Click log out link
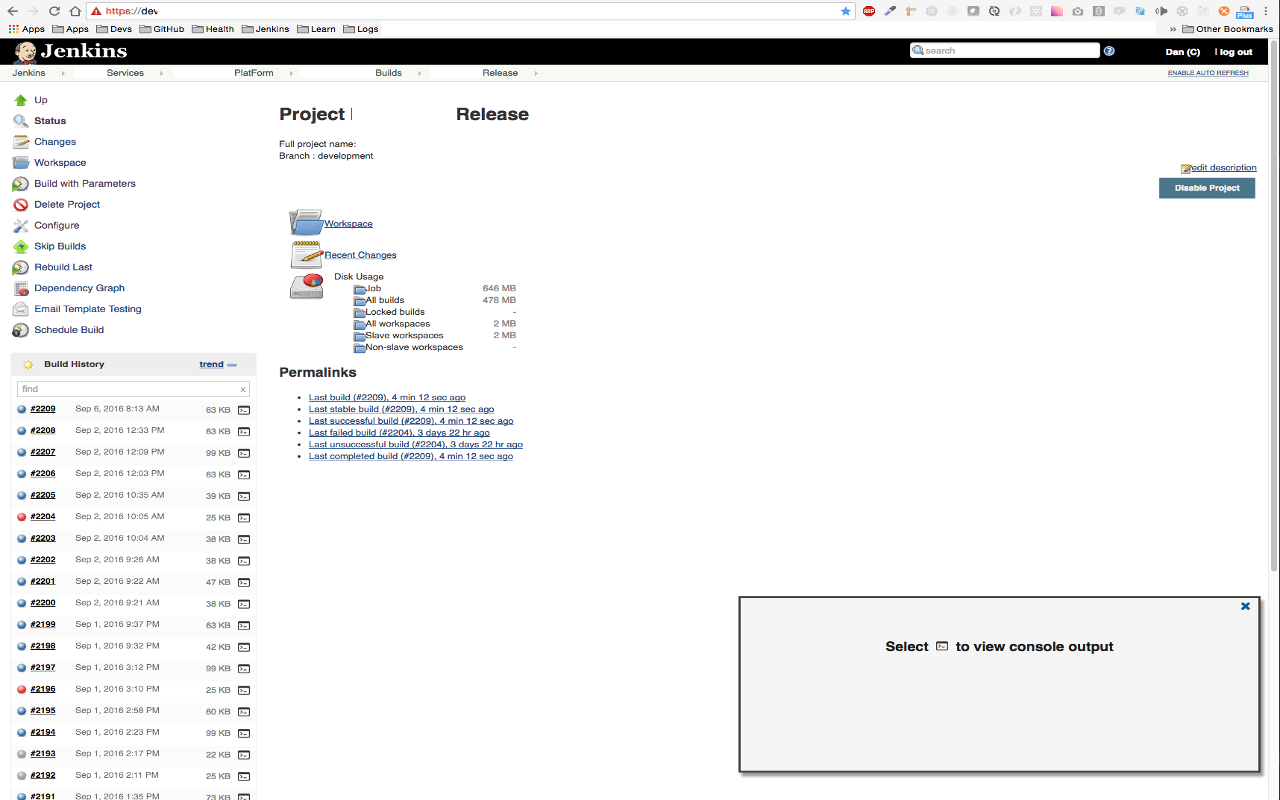1280x800 pixels. (1233, 52)
